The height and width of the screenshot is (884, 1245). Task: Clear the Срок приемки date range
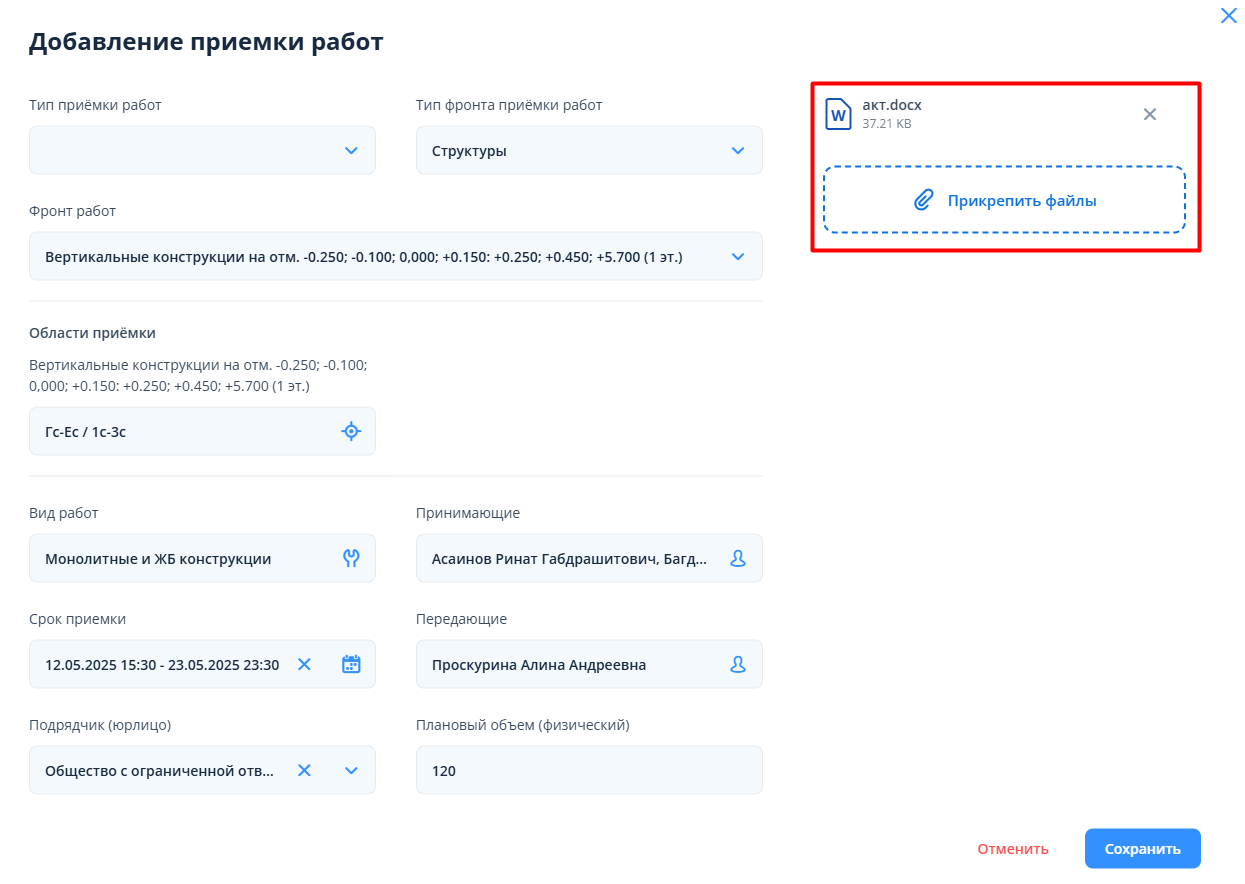pyautogui.click(x=305, y=665)
